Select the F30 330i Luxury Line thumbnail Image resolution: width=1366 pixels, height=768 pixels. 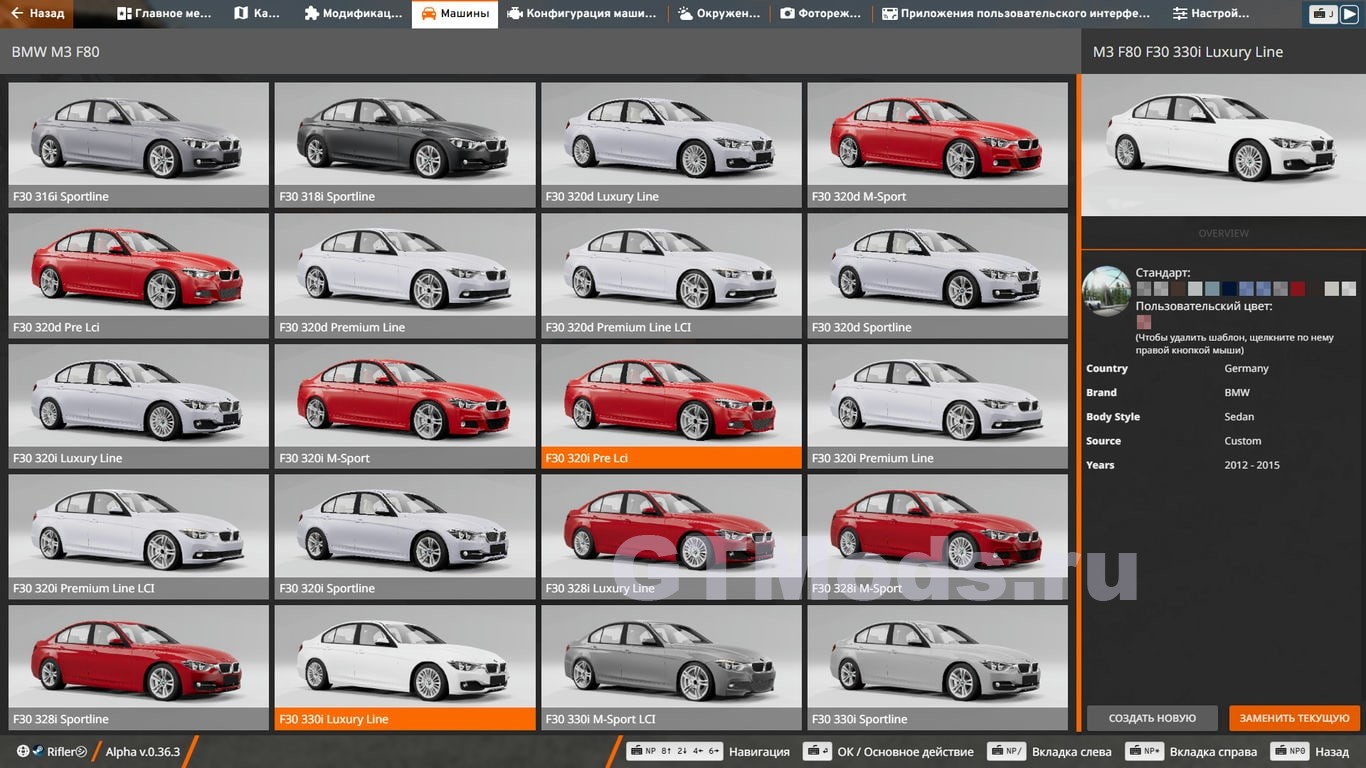click(x=405, y=668)
